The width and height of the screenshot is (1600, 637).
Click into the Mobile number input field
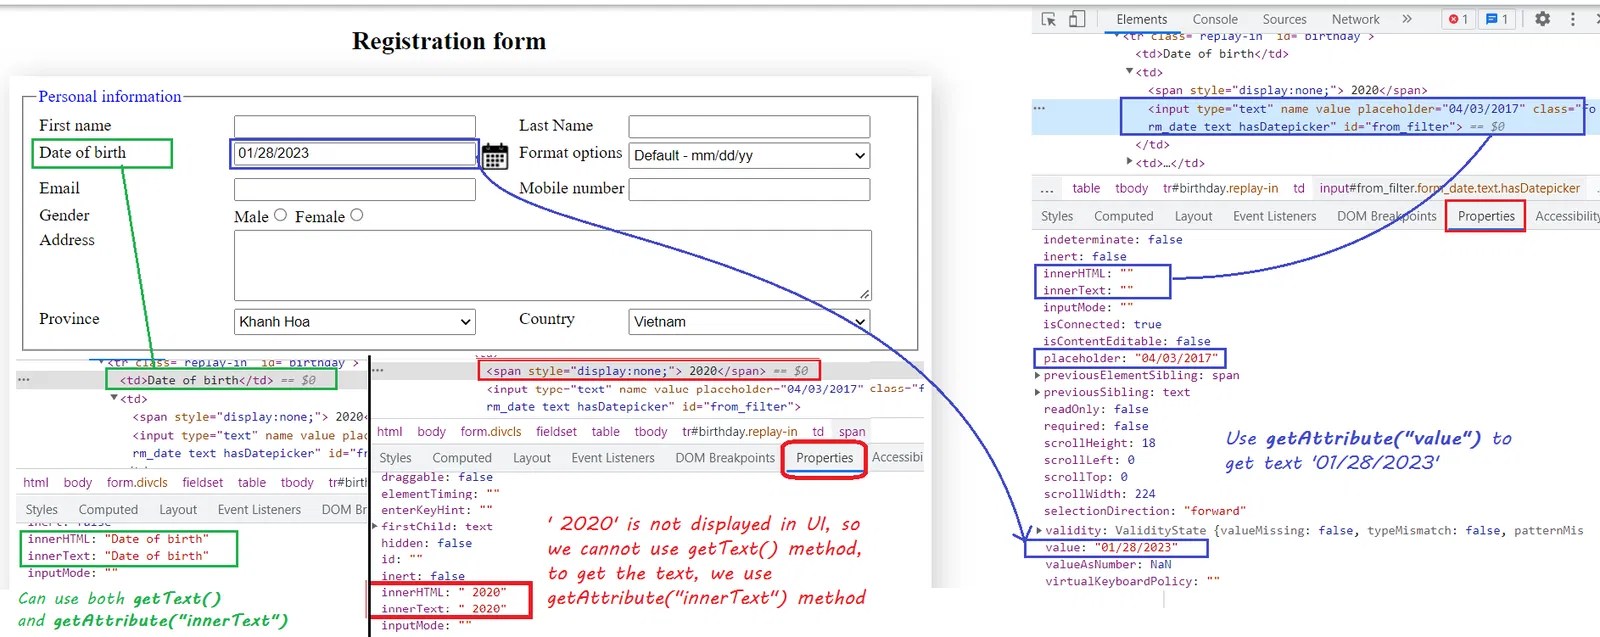[749, 189]
